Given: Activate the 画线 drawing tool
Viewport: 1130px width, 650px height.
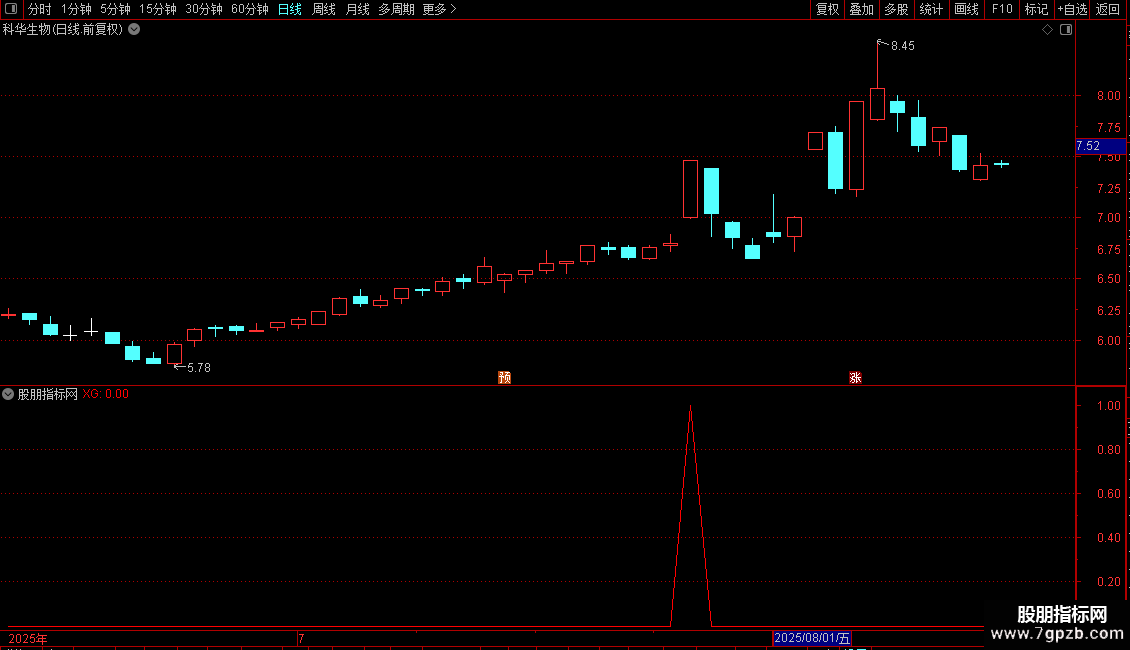Looking at the screenshot, I should 966,9.
